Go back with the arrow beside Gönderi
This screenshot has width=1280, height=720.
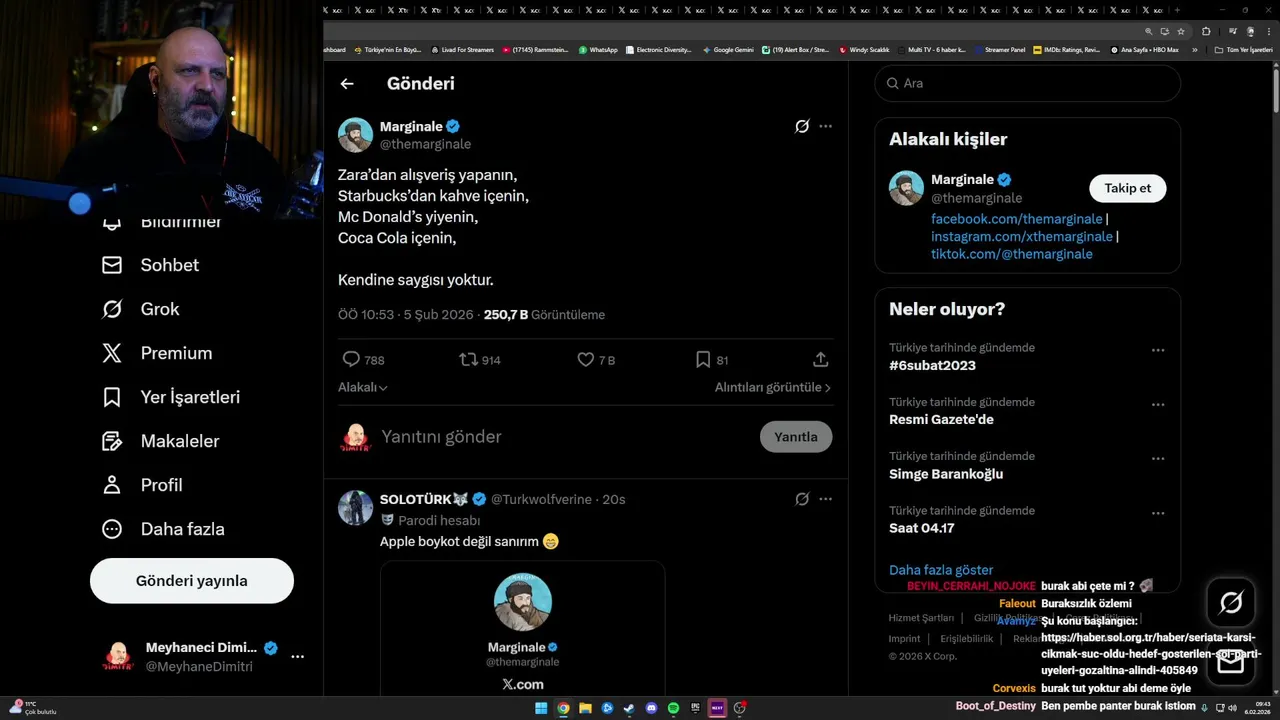point(347,84)
